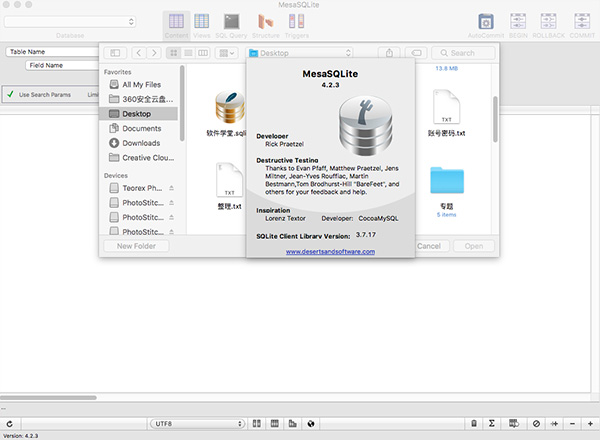Image resolution: width=600 pixels, height=440 pixels.
Task: Eject the first PhotoStitc... device
Action: [171, 202]
